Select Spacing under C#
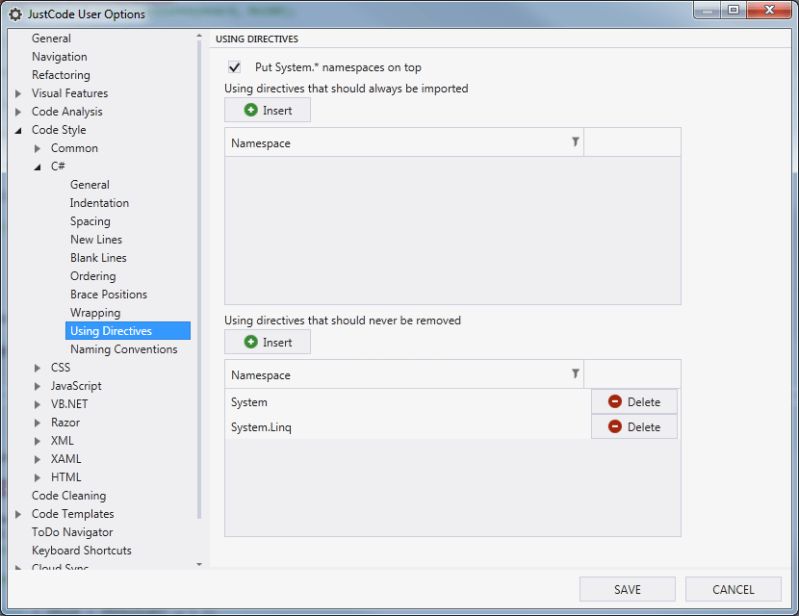The image size is (799, 616). coord(90,221)
